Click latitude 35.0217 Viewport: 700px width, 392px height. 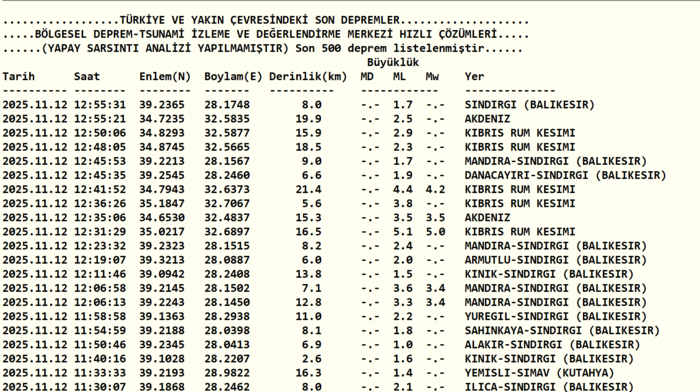(x=162, y=232)
